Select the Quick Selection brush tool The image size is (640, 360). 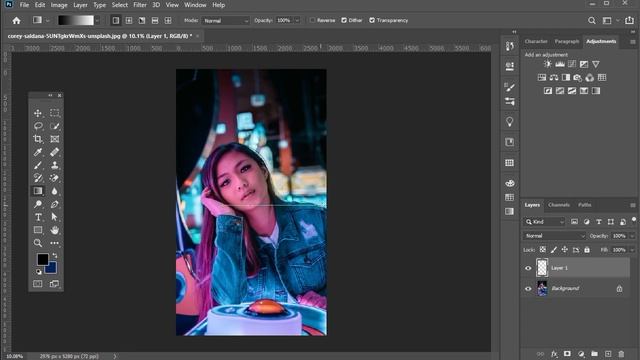pos(54,126)
